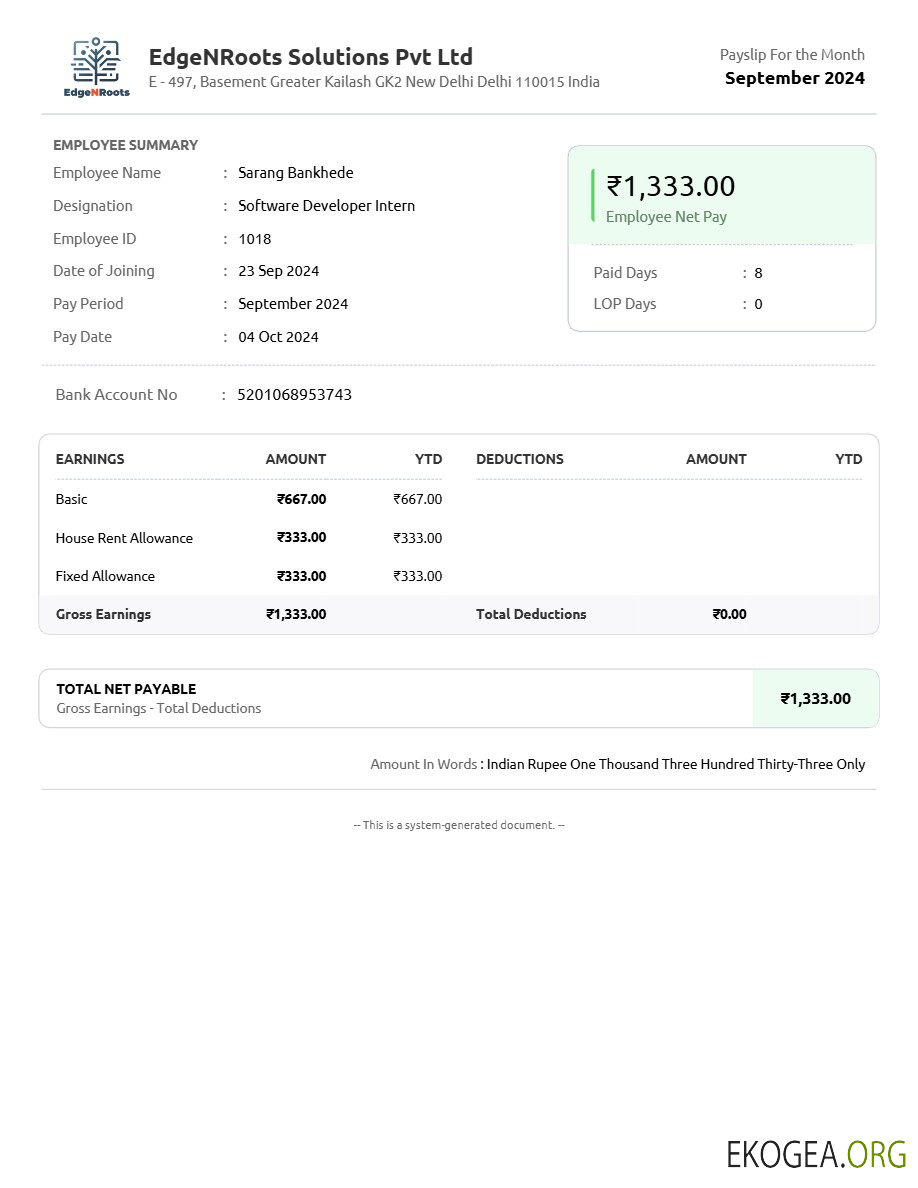Image resolution: width=918 pixels, height=1188 pixels.
Task: Click the bank account number 5201068953743
Action: (x=294, y=395)
